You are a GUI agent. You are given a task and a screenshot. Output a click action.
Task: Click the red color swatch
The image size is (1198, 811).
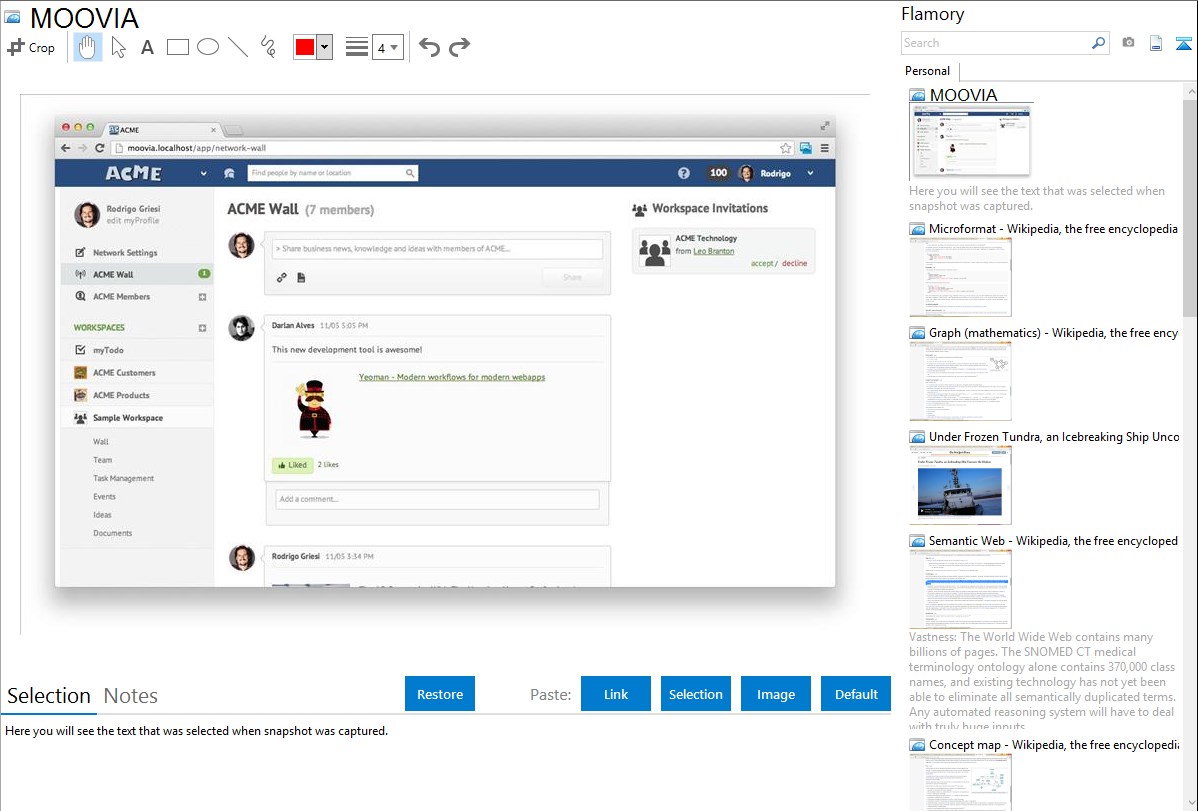(305, 47)
